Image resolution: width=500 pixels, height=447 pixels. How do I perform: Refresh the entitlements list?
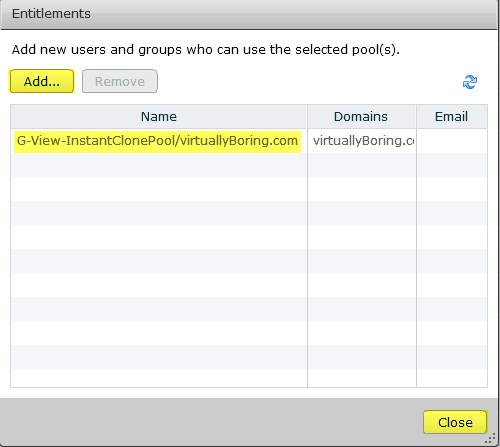(x=470, y=82)
